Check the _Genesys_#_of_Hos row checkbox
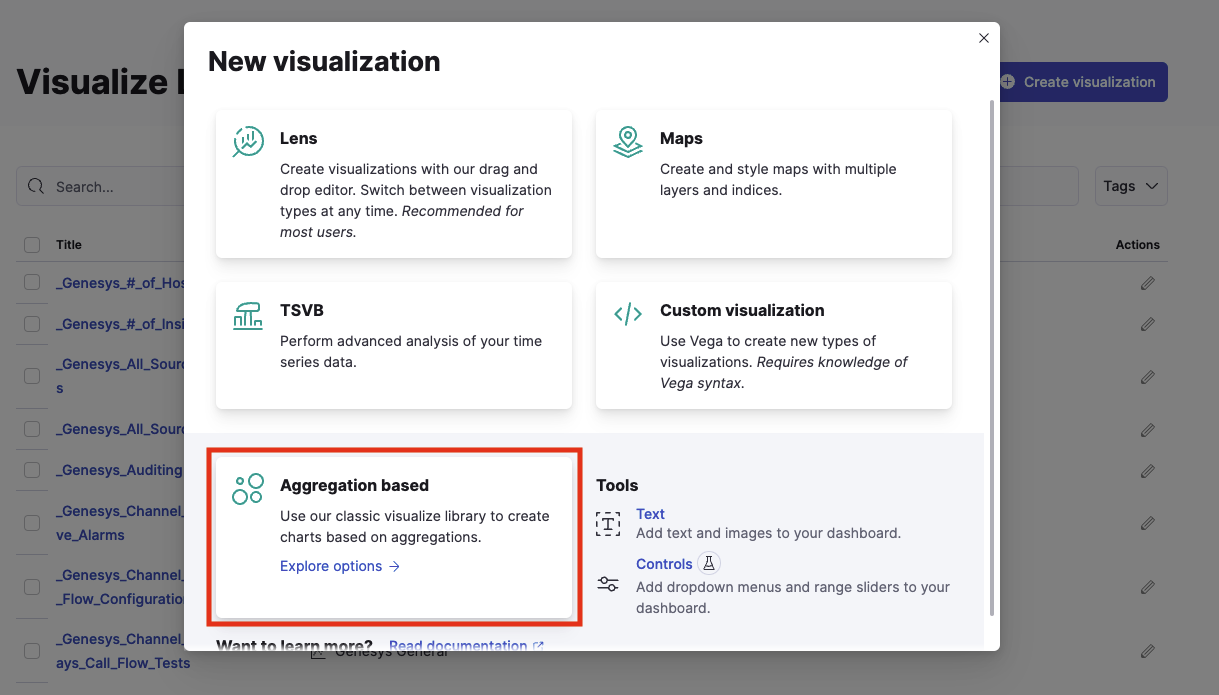Screen dimensions: 1219x695 point(32,283)
